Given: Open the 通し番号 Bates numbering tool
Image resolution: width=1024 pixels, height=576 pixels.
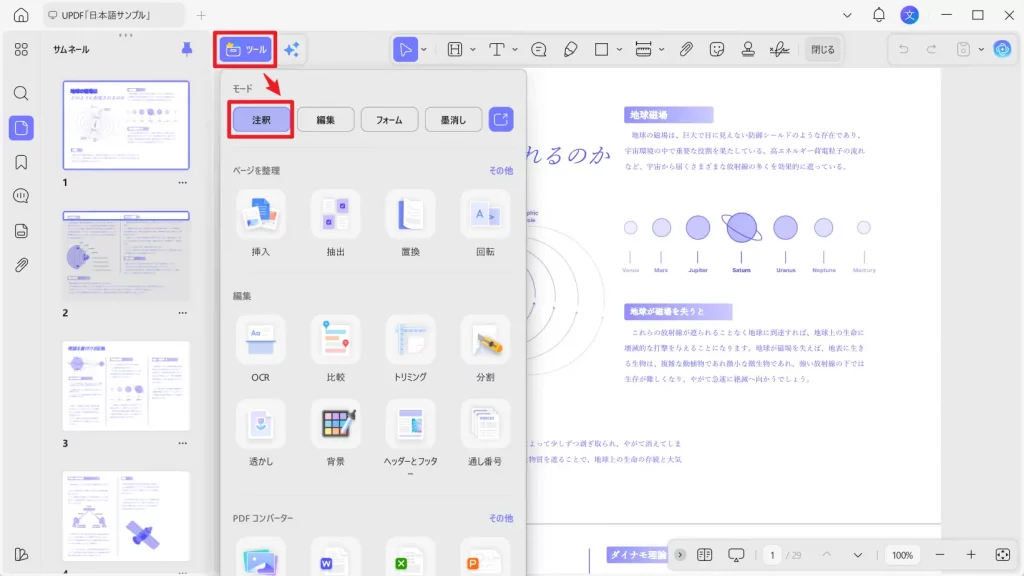Looking at the screenshot, I should pos(485,434).
